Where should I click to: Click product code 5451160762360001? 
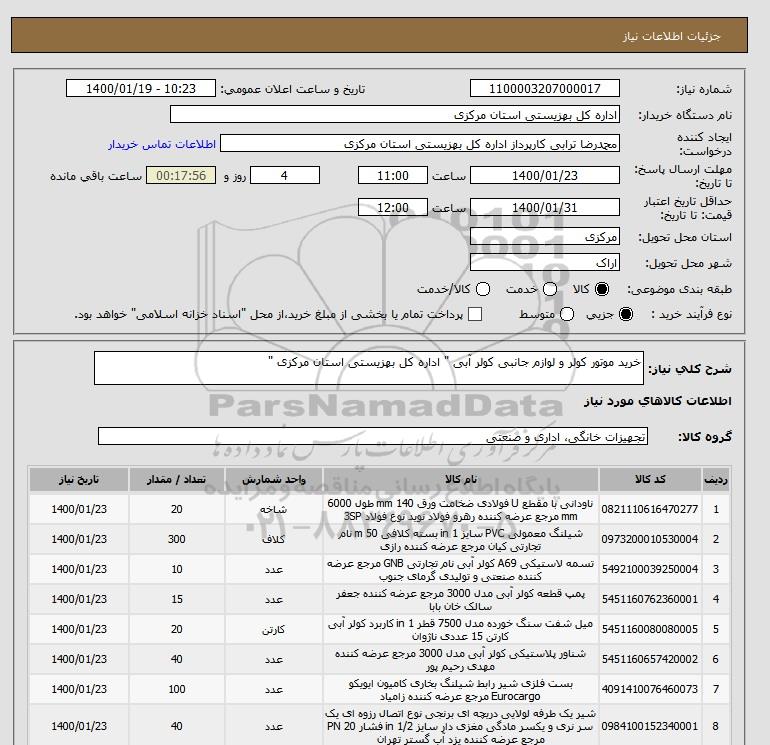pyautogui.click(x=650, y=599)
